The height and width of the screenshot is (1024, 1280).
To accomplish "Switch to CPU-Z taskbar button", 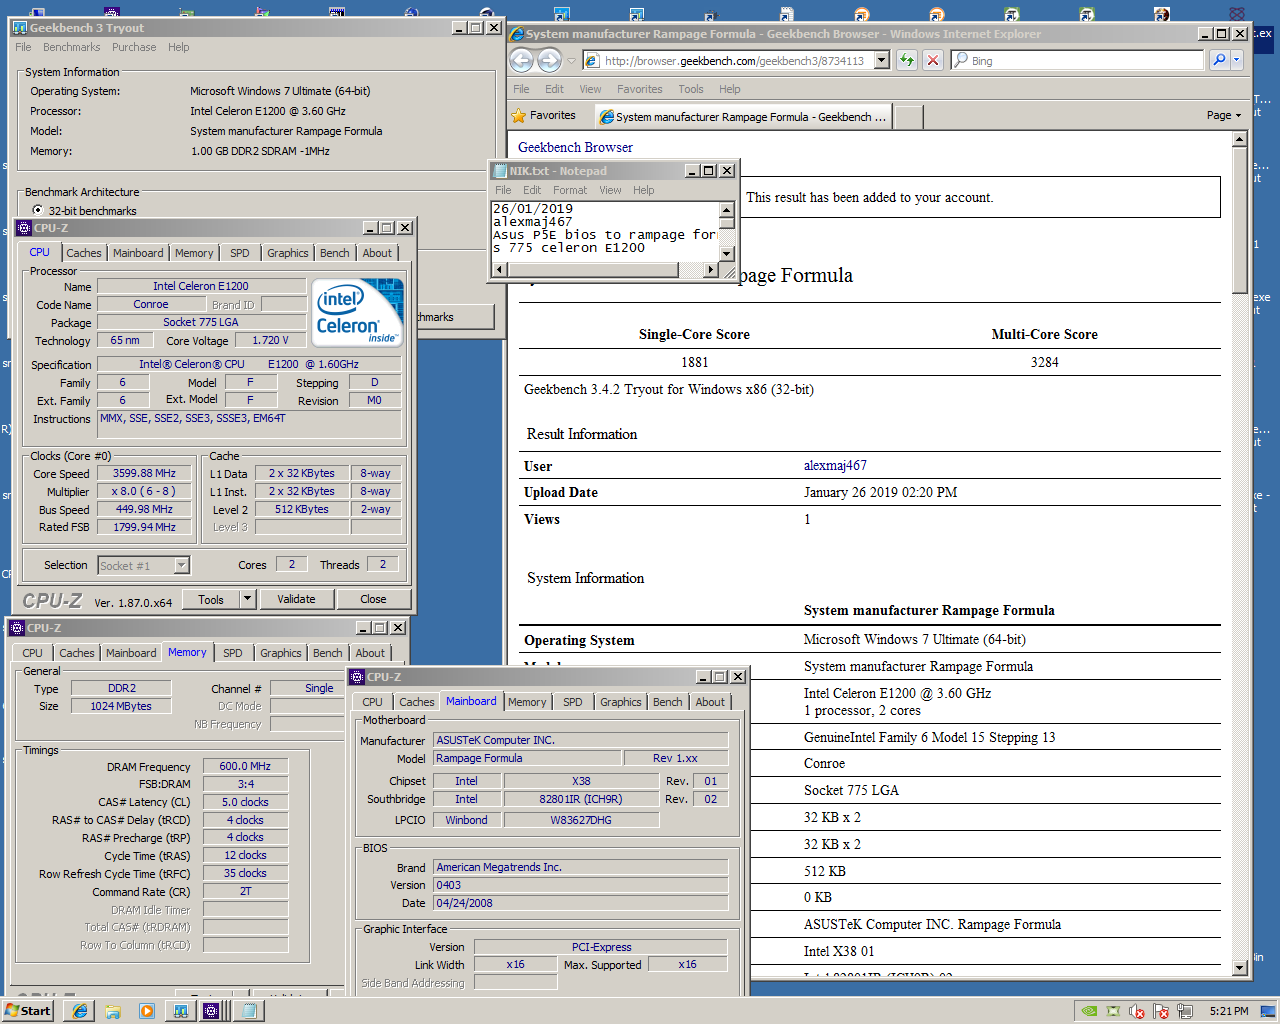I will tap(212, 1011).
